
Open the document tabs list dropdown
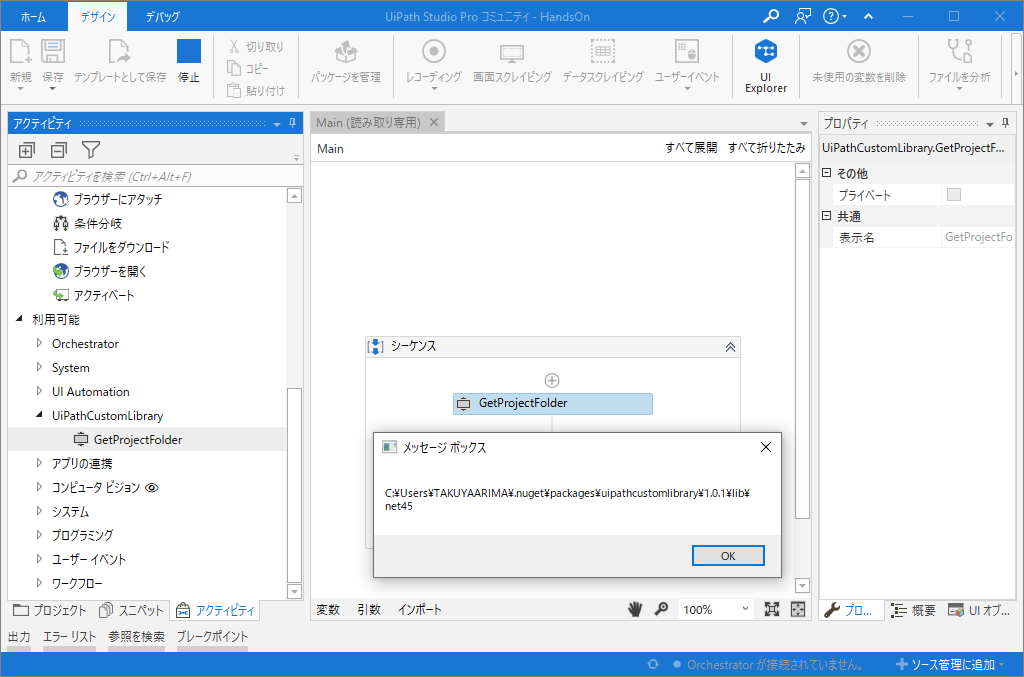(x=803, y=123)
